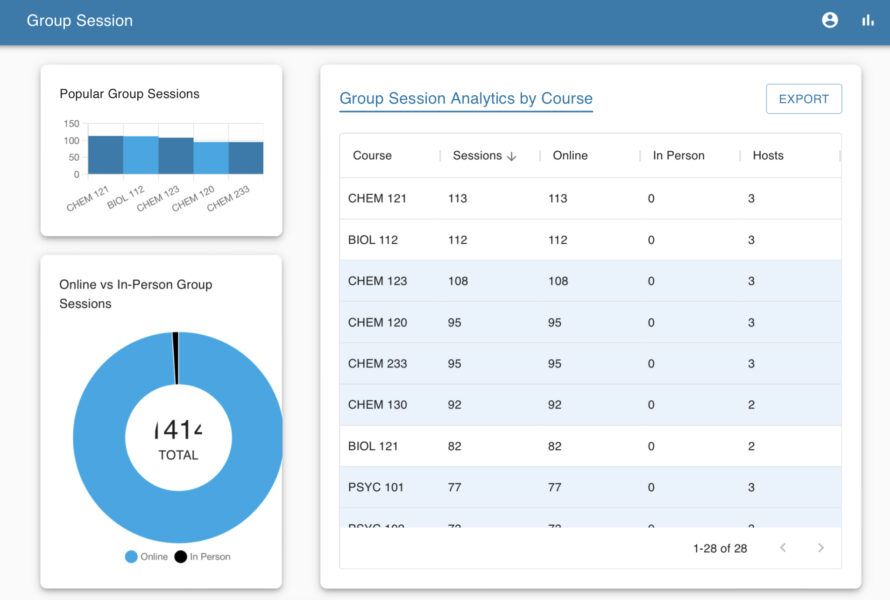
Task: Click Sessions value 112 for BIOL 112
Action: click(x=457, y=240)
